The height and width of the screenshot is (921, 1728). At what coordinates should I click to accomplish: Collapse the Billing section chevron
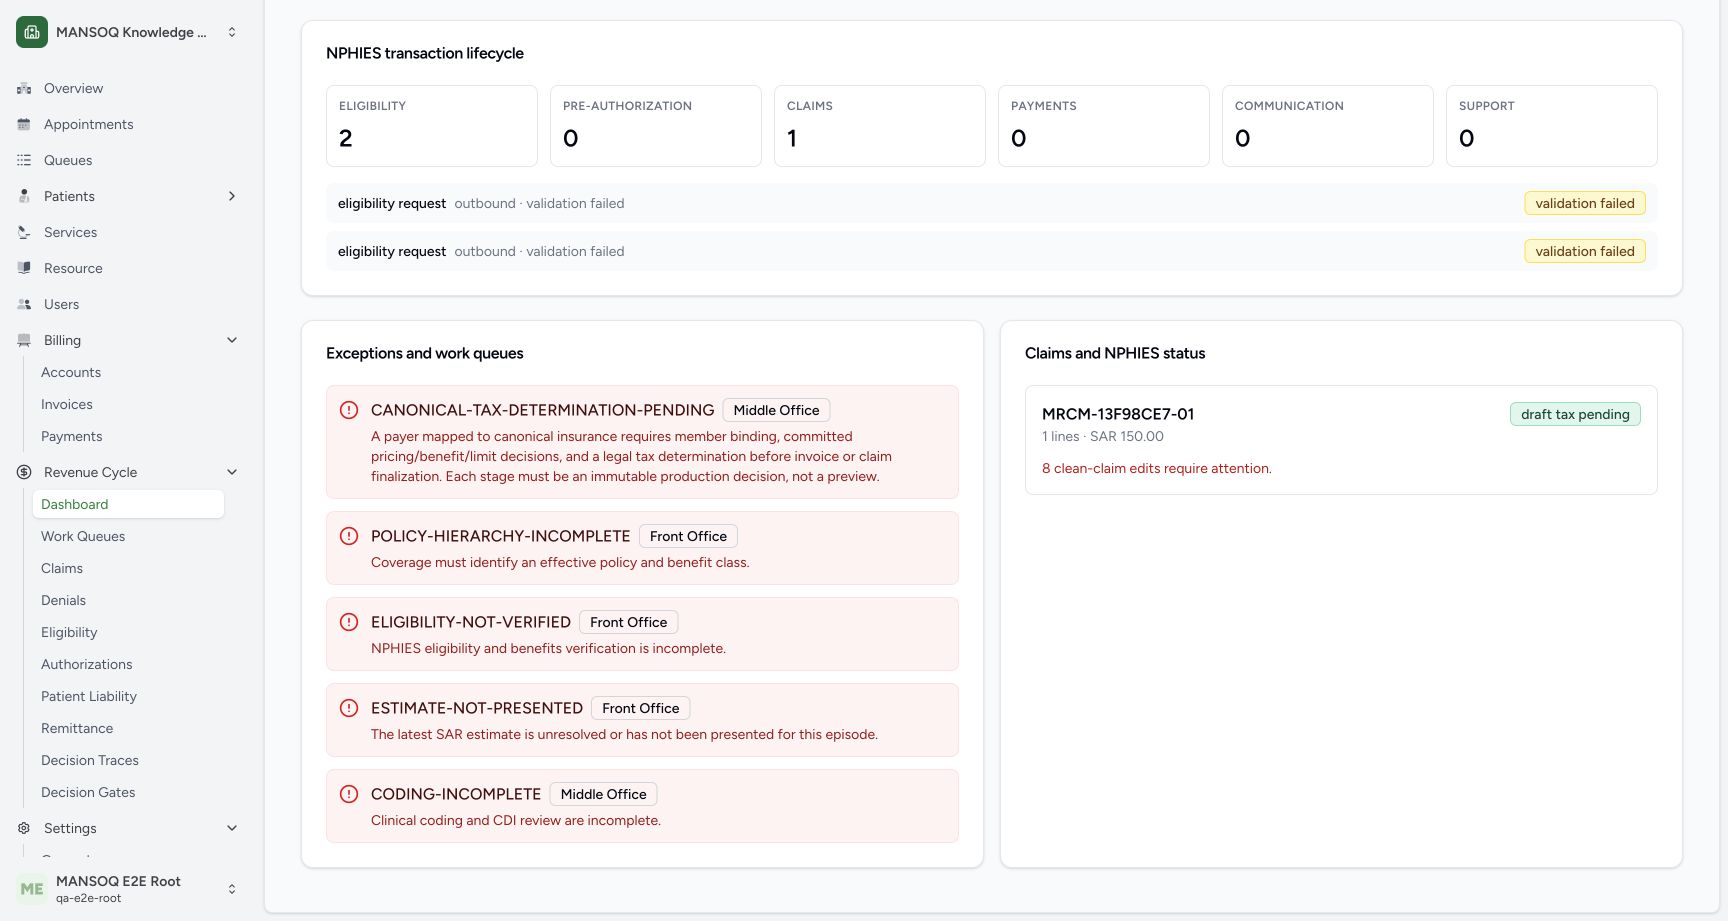pos(232,340)
